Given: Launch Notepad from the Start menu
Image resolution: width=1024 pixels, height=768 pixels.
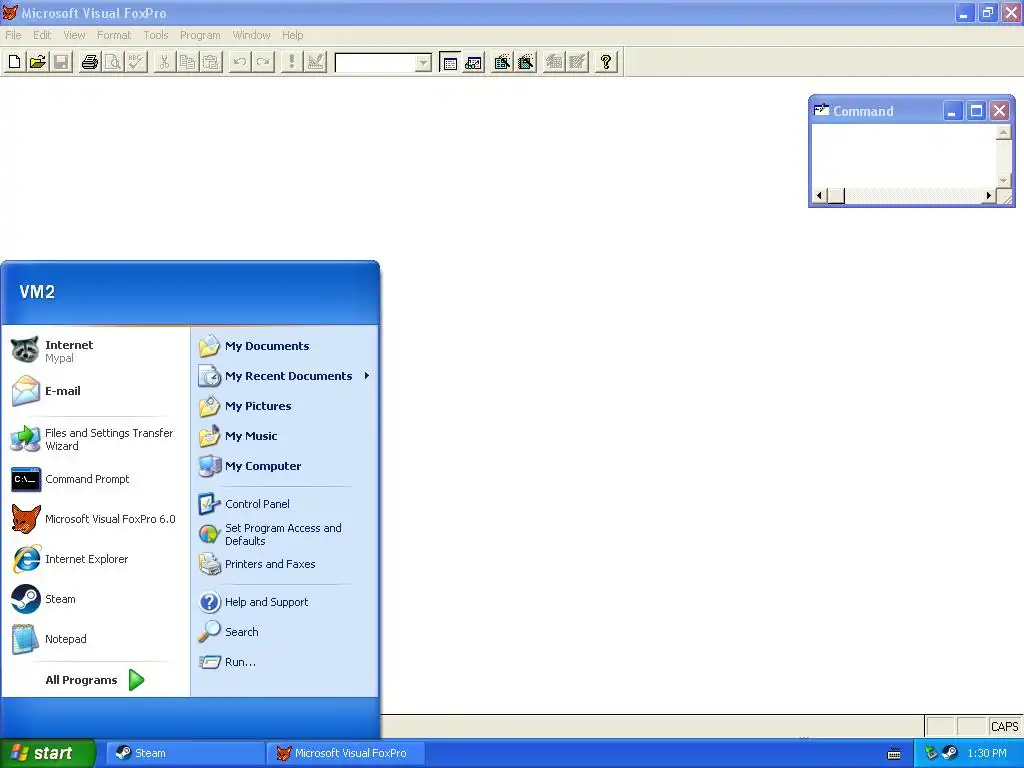Looking at the screenshot, I should click(95, 639).
